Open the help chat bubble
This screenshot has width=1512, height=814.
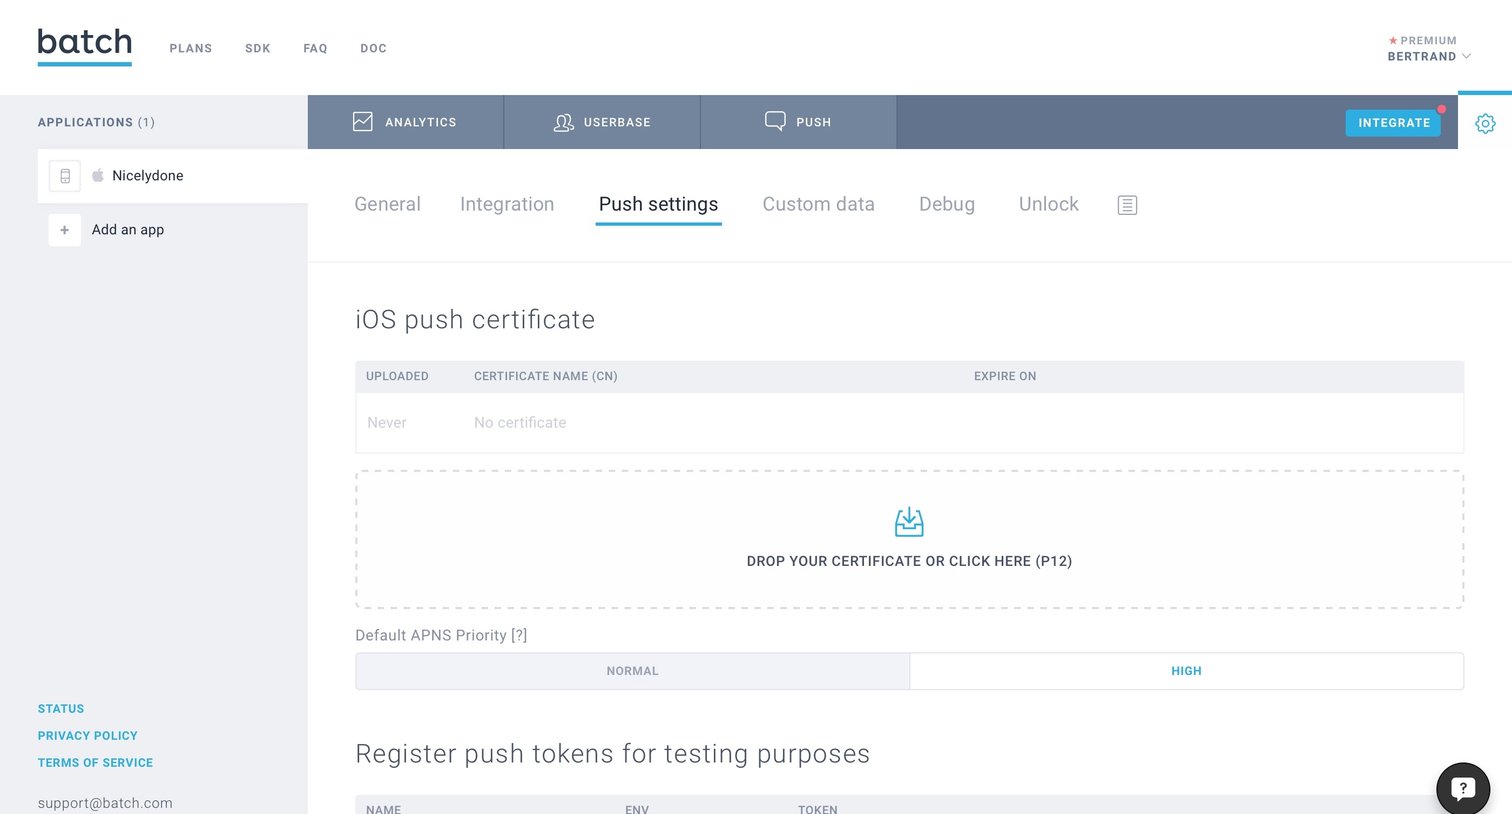pyautogui.click(x=1463, y=788)
